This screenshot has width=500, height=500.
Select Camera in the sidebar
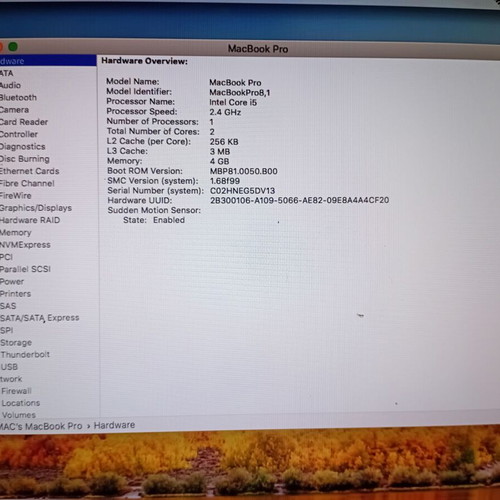coord(14,110)
